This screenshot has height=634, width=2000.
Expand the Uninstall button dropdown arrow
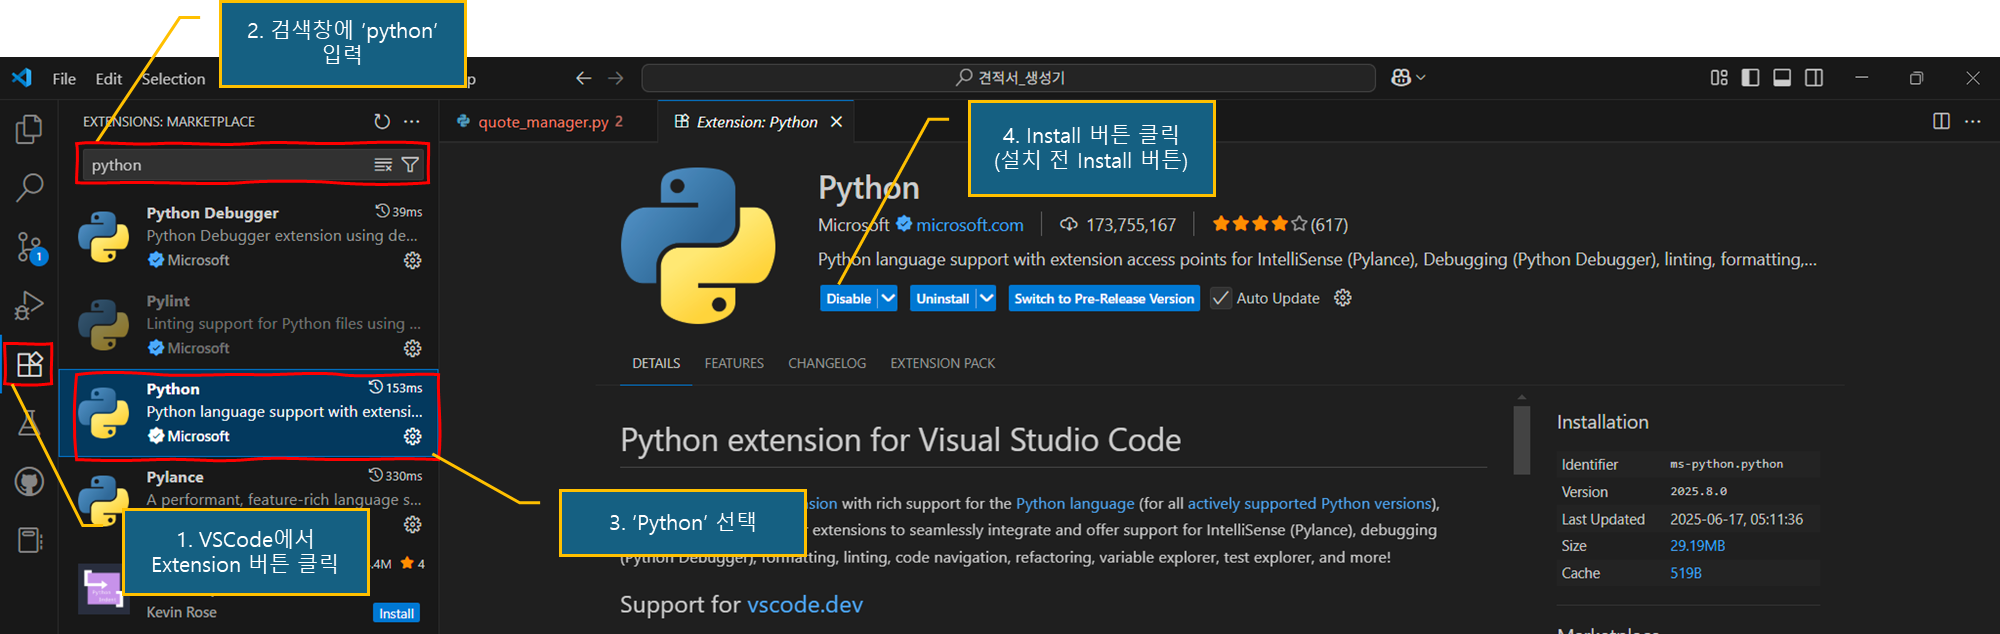986,298
